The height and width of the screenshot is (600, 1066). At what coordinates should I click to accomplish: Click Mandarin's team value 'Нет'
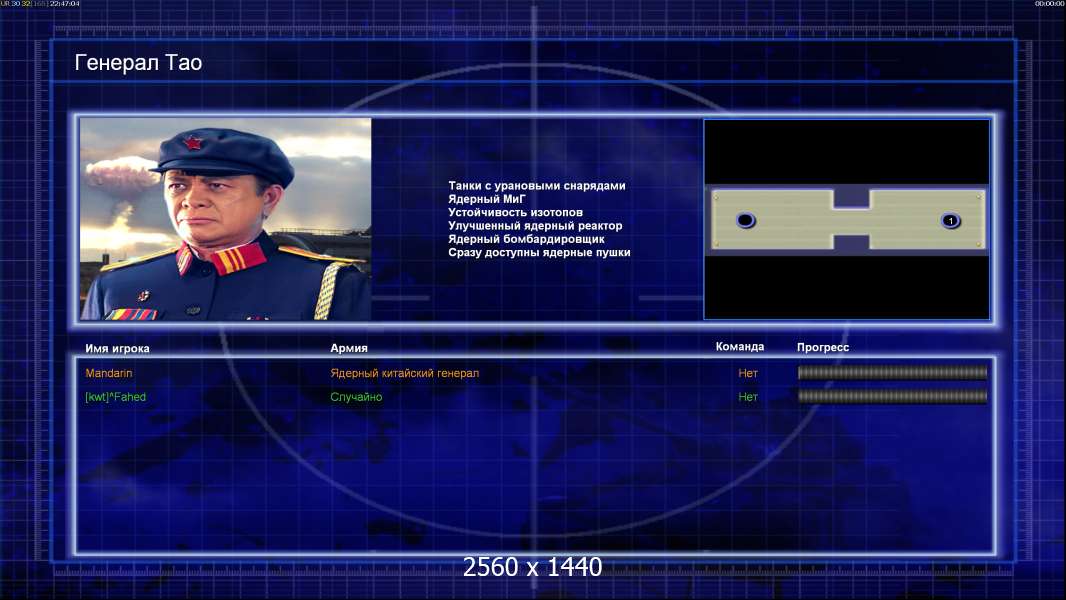click(x=748, y=373)
